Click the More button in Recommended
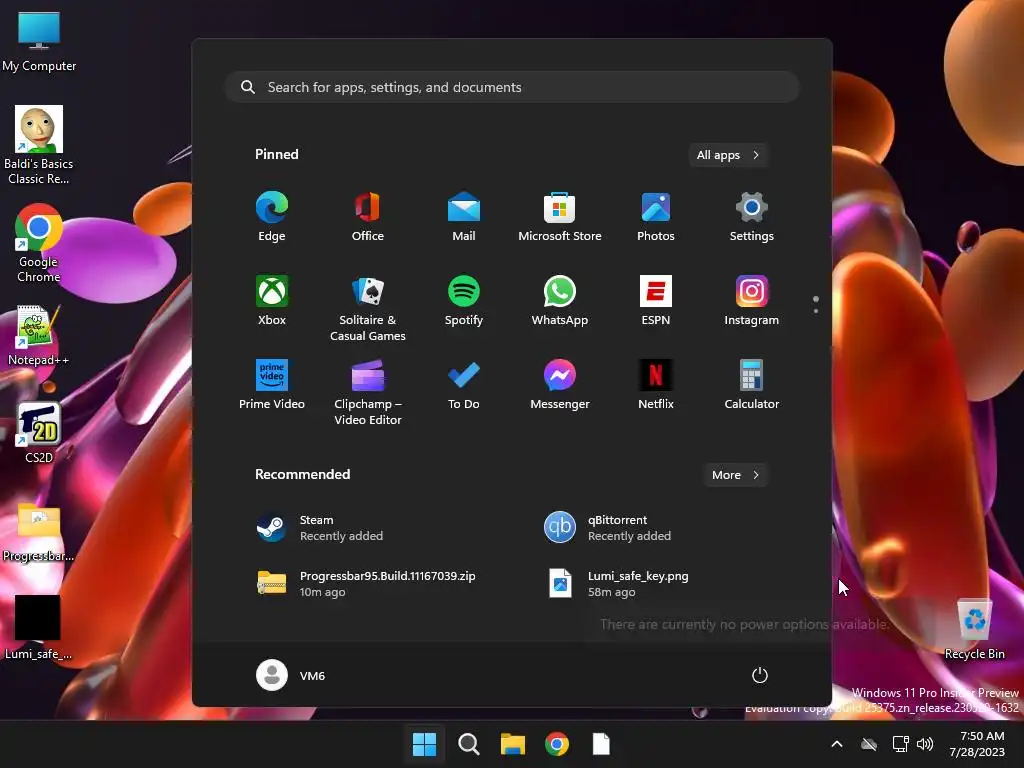This screenshot has height=768, width=1024. [735, 475]
